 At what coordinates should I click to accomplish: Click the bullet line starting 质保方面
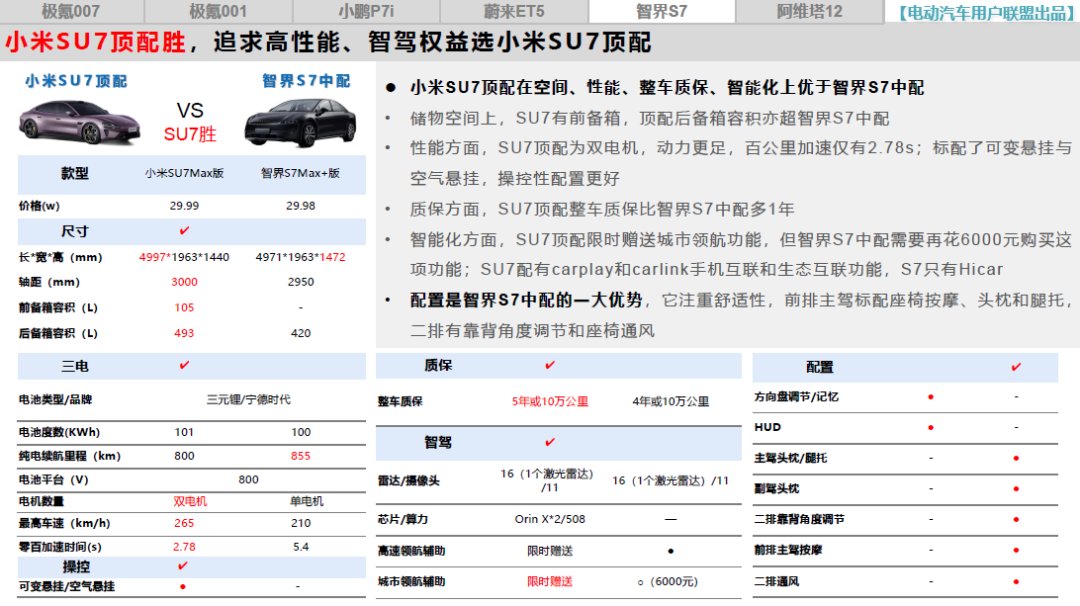(x=602, y=209)
